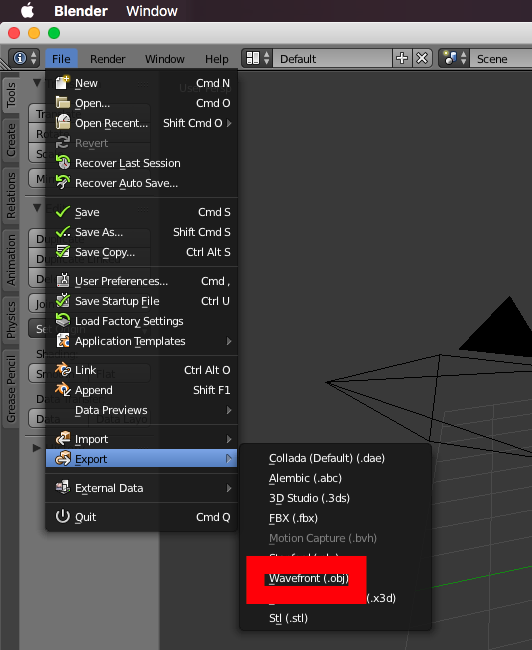This screenshot has height=650, width=532.
Task: Export as Collada (Default) (.dae)
Action: tap(336, 458)
